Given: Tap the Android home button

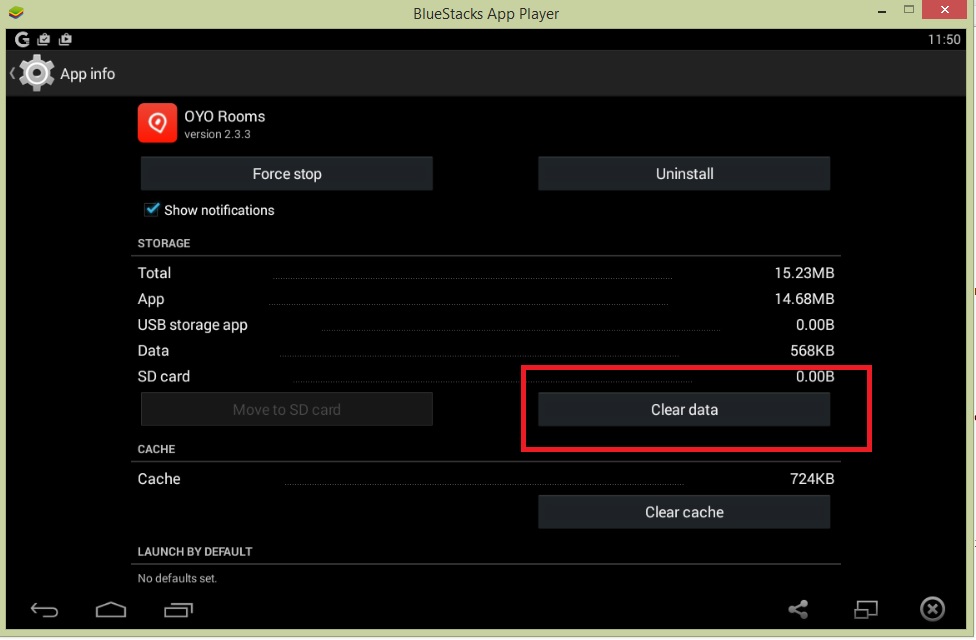Looking at the screenshot, I should pyautogui.click(x=111, y=609).
